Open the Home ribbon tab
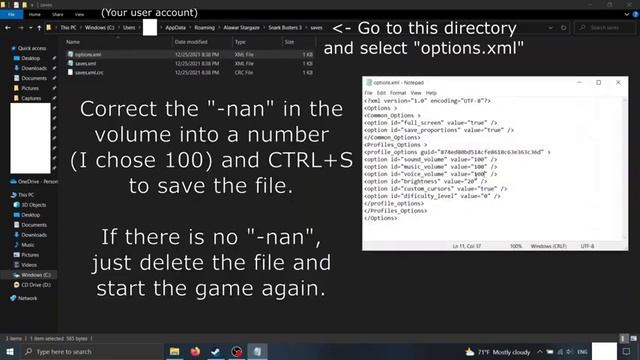640x360 pixels. click(35, 14)
